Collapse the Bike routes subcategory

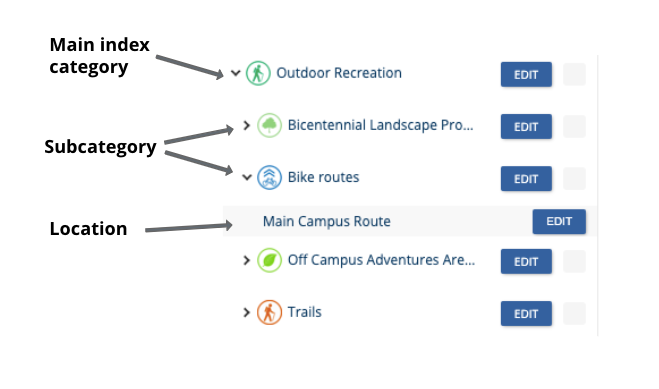247,177
